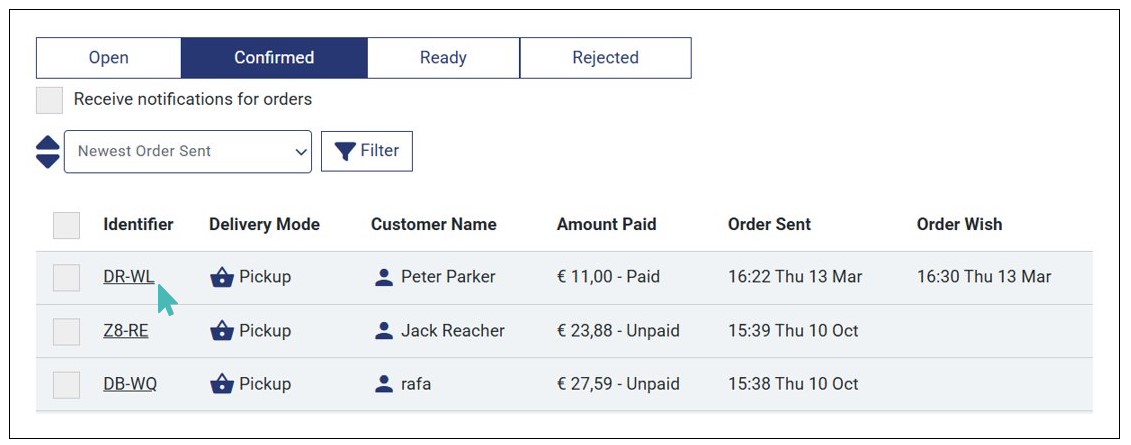Open order DR-WL identifier link
The width and height of the screenshot is (1131, 445).
[129, 277]
